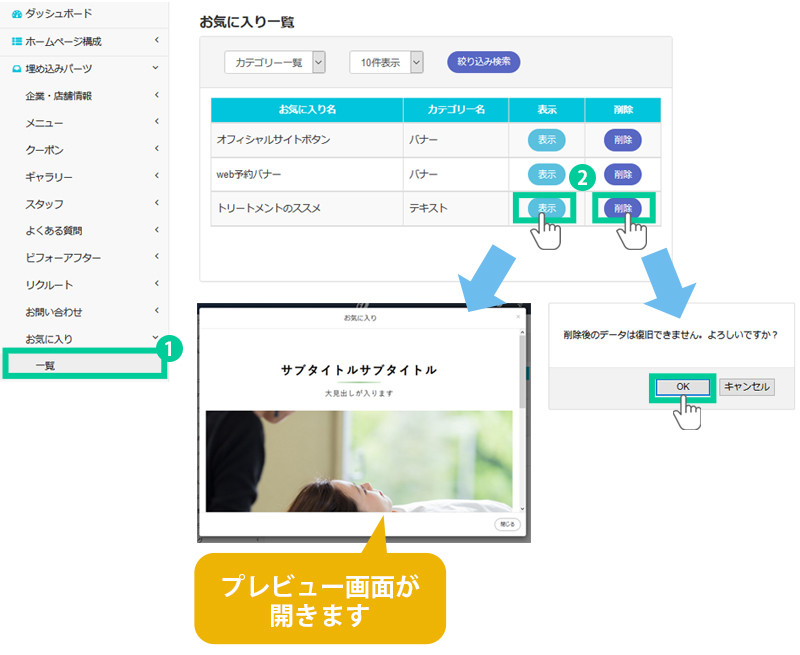Show the オフィシャルサイトボタン favorite

tap(546, 140)
